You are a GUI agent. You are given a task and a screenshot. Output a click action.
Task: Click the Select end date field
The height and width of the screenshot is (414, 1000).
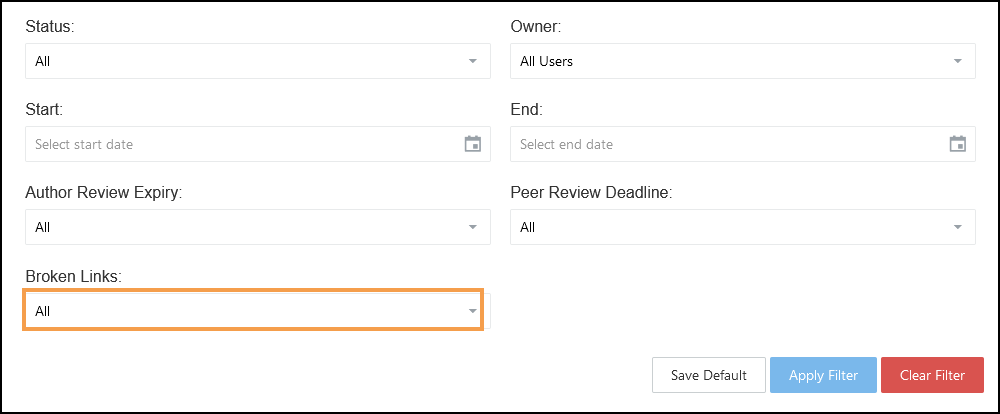(x=725, y=144)
